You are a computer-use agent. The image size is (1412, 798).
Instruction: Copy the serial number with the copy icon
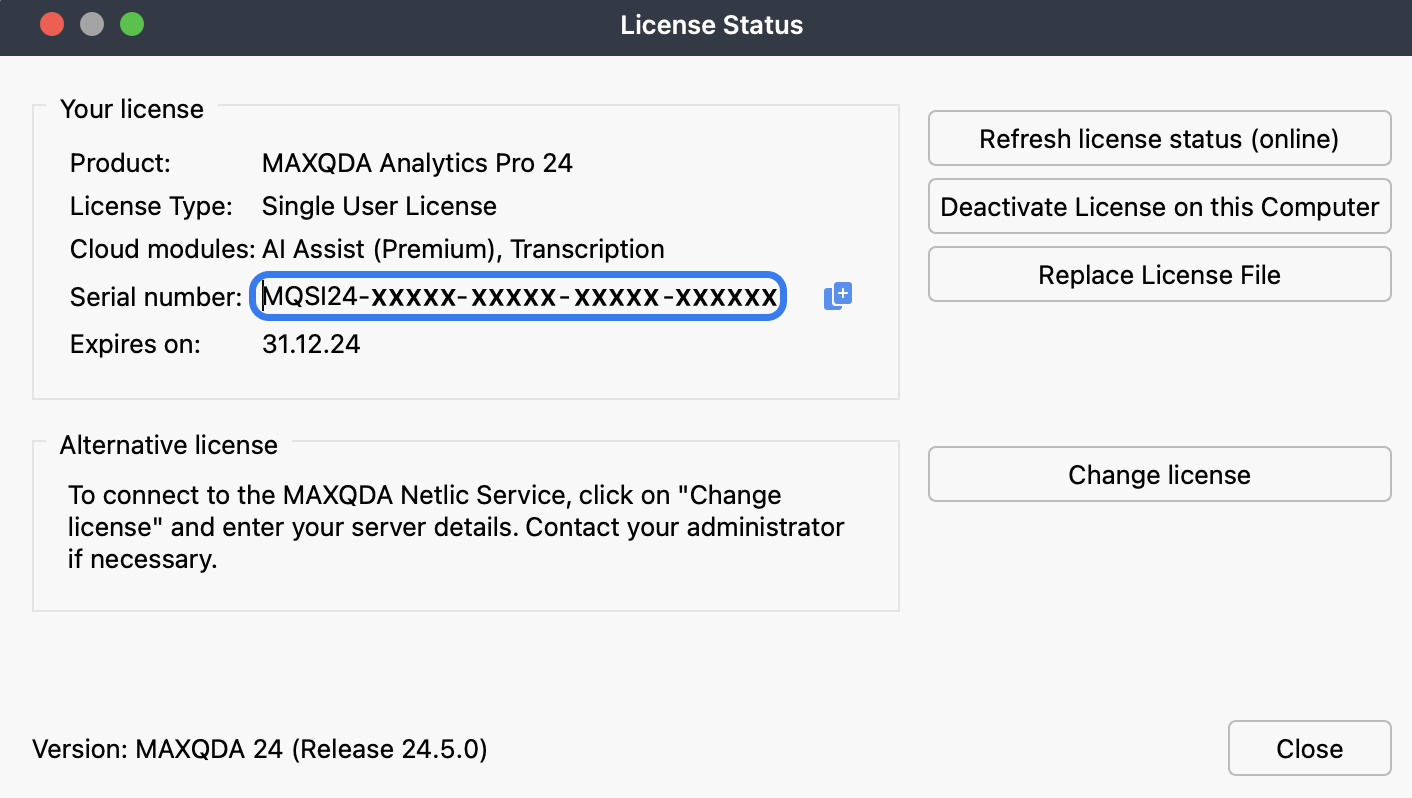(837, 296)
